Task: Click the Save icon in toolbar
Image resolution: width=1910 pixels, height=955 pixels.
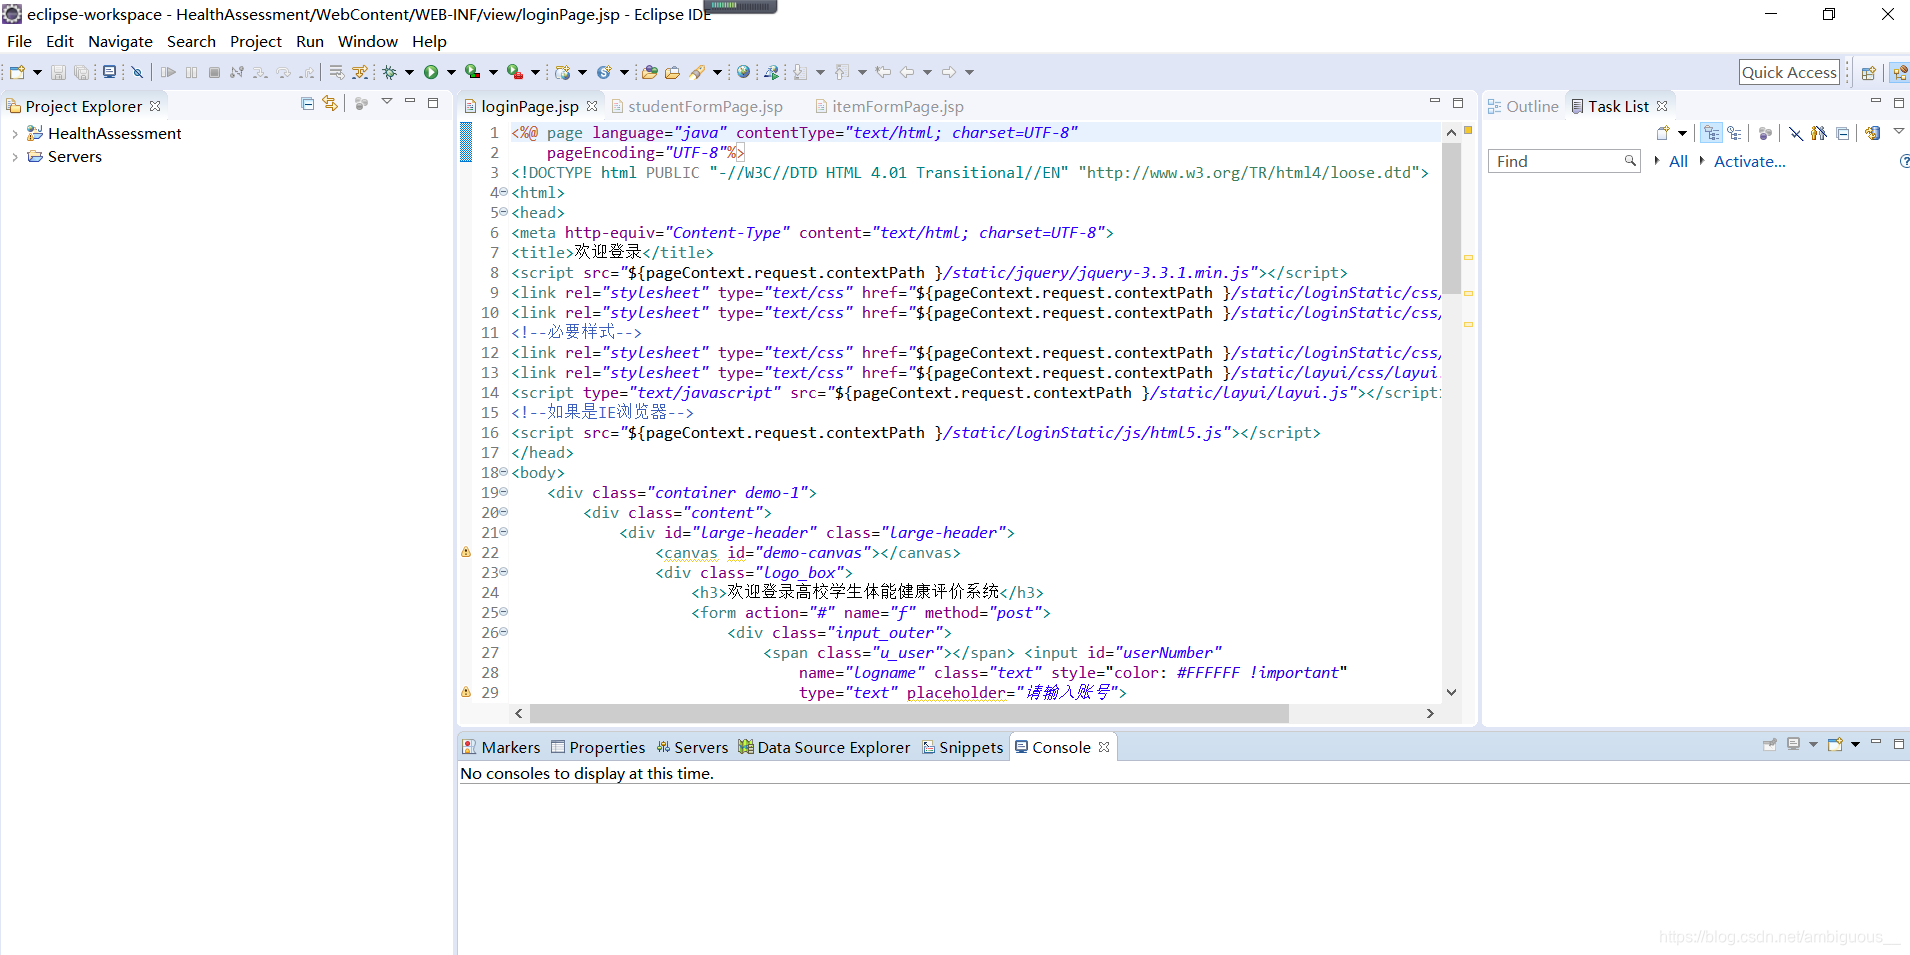Action: tap(58, 72)
